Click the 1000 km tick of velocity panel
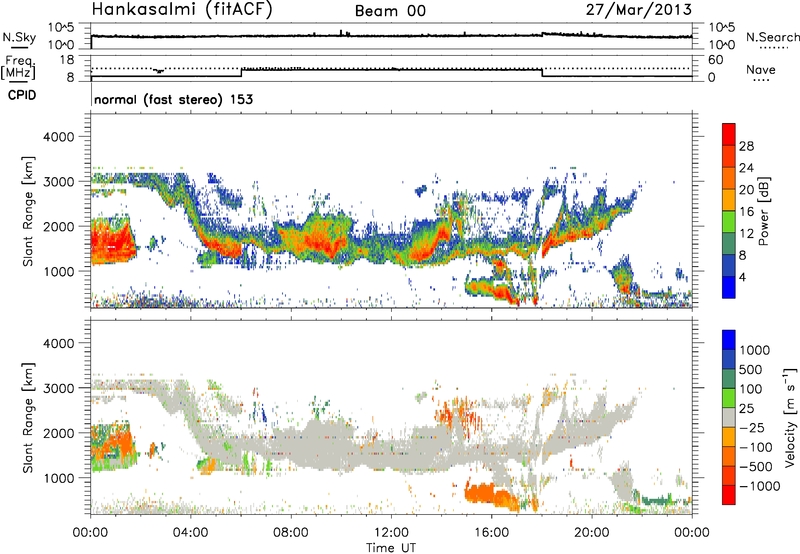The width and height of the screenshot is (800, 554). click(x=58, y=478)
